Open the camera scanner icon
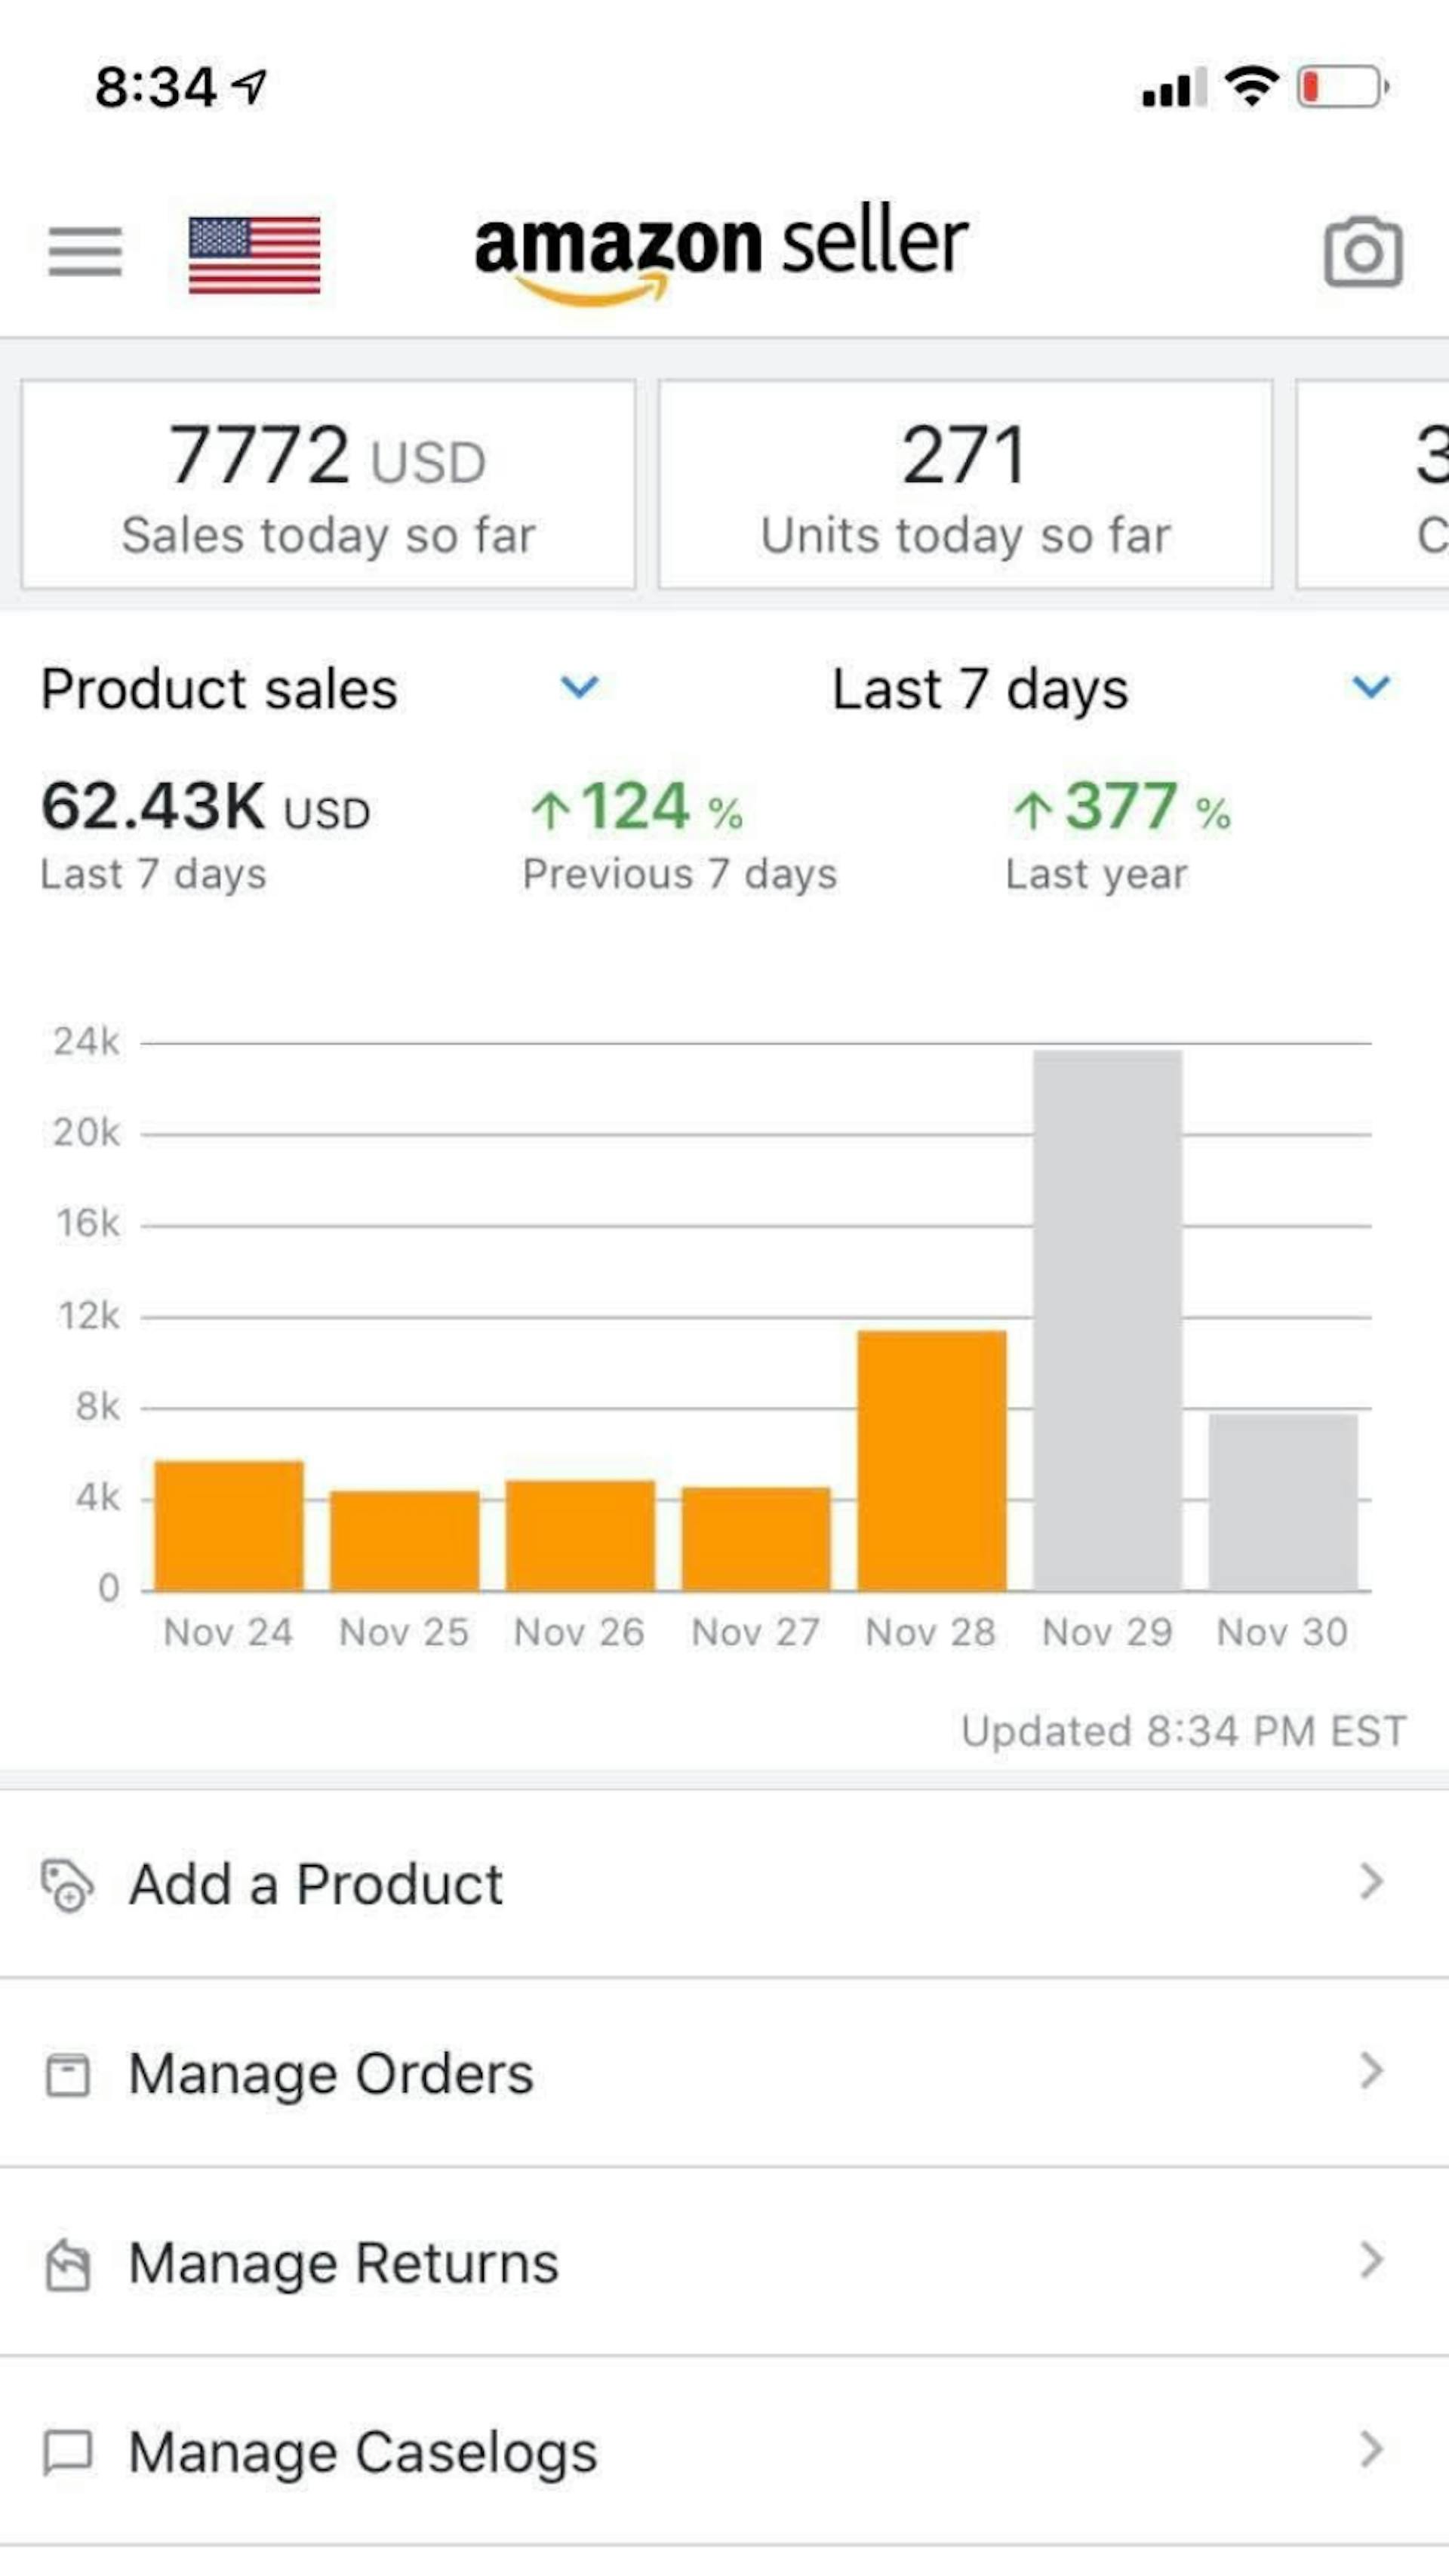Viewport: 1449px width, 2576px height. pyautogui.click(x=1363, y=252)
